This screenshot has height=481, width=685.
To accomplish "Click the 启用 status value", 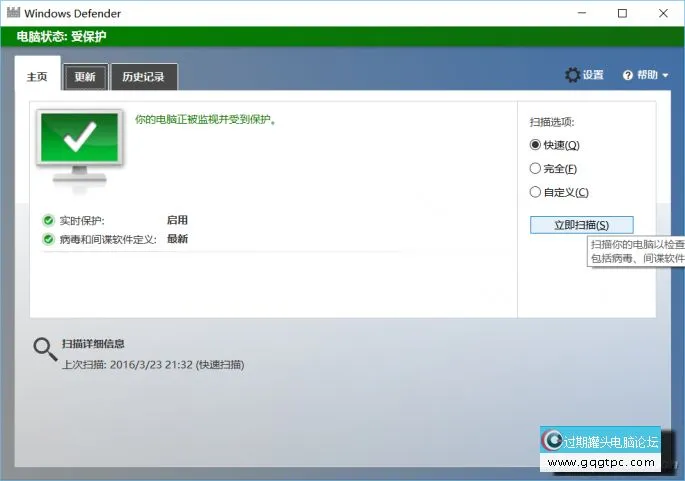I will tap(177, 220).
